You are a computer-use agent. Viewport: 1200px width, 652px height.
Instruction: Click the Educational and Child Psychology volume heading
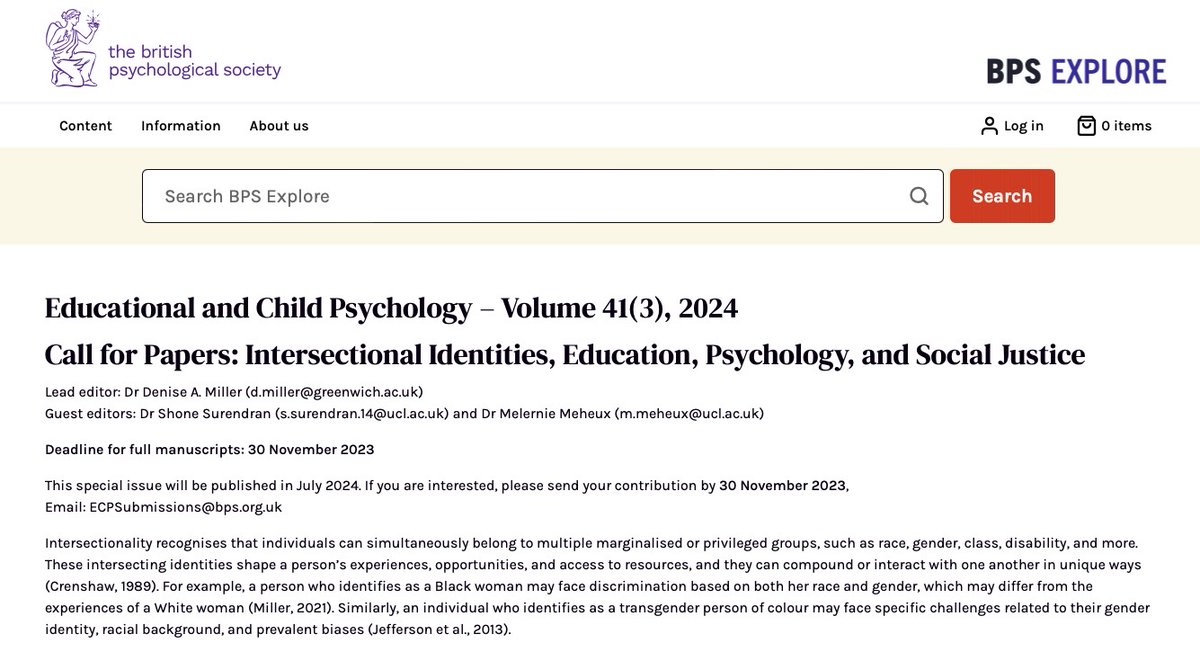tap(392, 309)
